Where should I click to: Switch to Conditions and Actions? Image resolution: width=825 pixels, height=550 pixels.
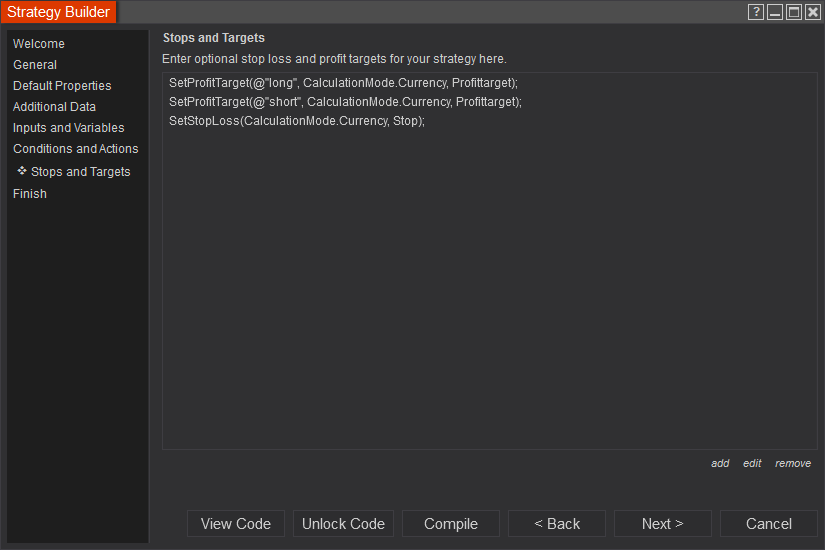[x=76, y=149]
